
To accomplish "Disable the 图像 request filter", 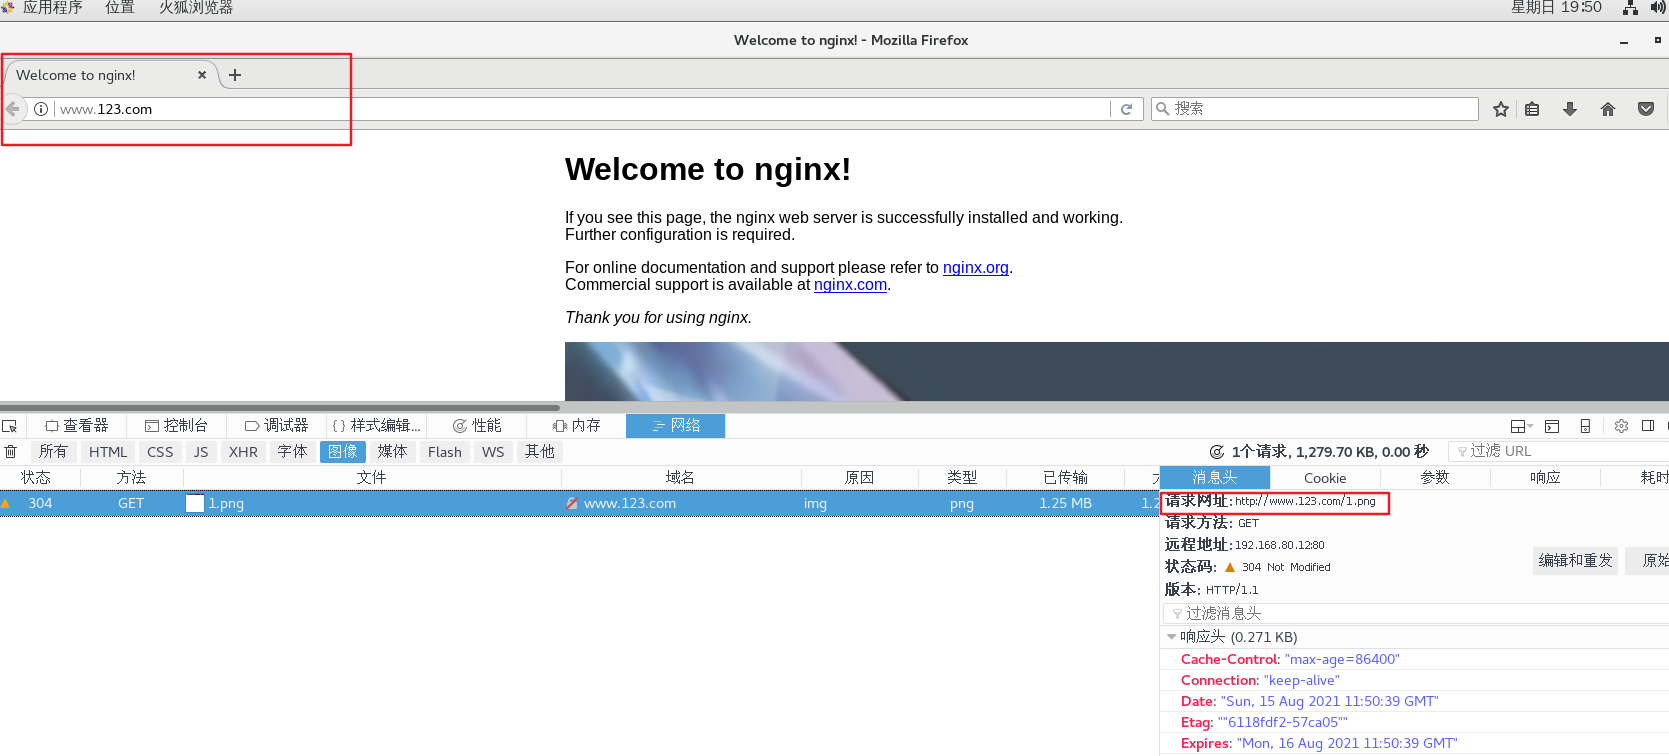I will coord(342,452).
